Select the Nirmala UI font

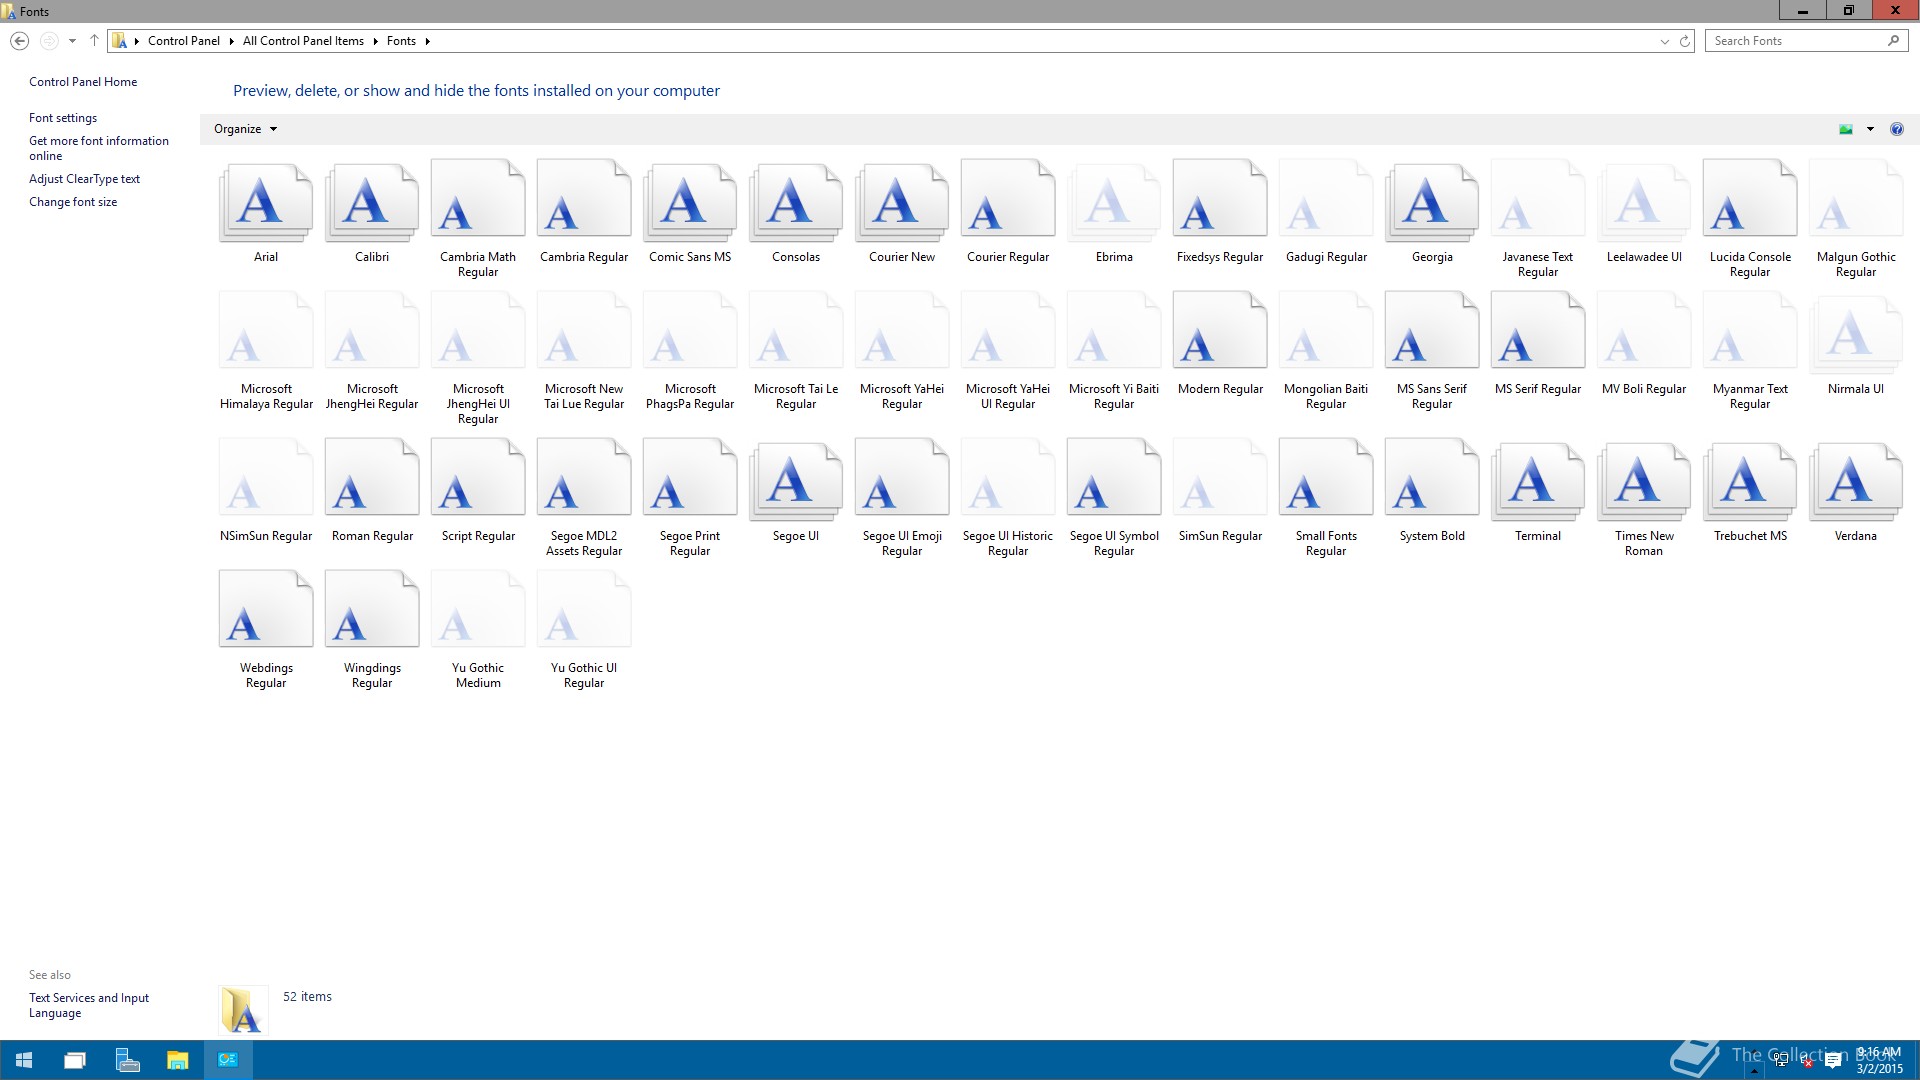click(1856, 335)
